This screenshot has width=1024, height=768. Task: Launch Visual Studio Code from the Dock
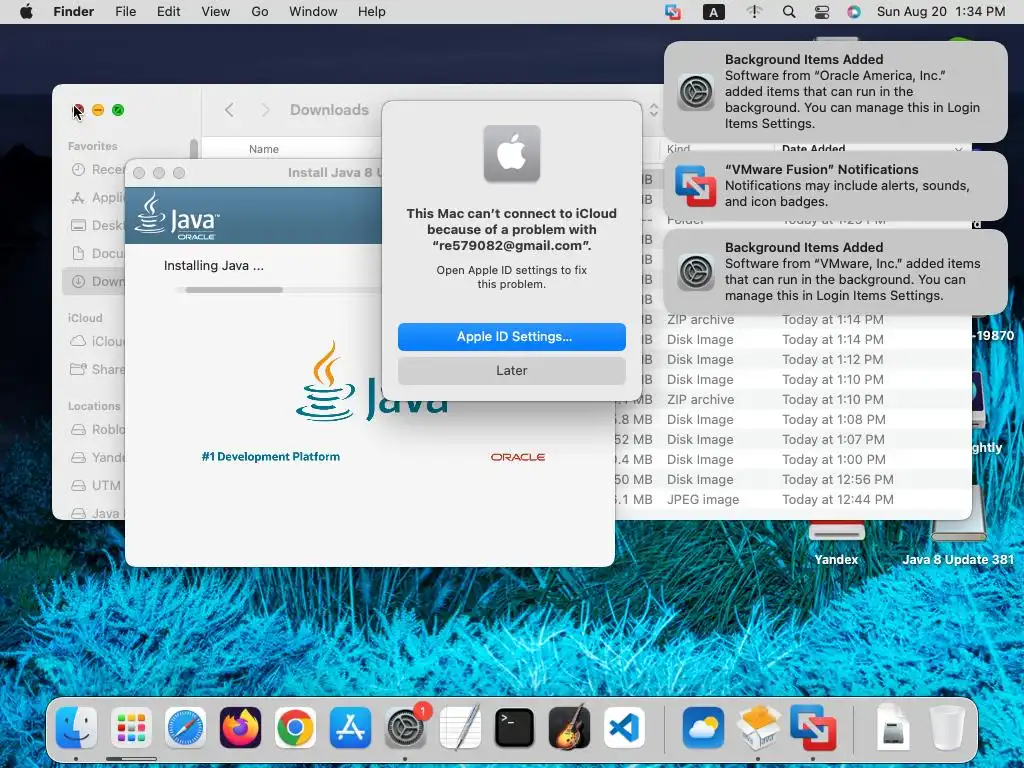tap(624, 728)
